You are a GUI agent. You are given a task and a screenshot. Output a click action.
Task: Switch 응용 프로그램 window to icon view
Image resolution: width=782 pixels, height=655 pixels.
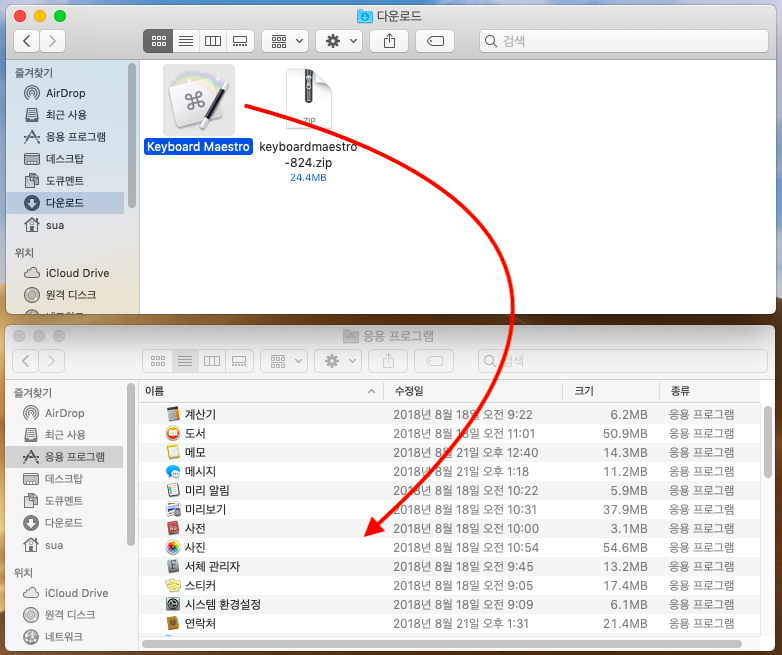tap(158, 361)
